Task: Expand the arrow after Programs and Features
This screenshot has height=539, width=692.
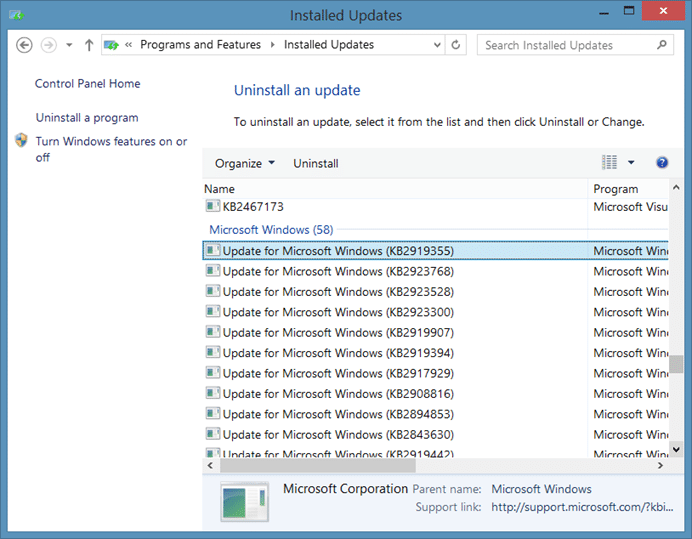Action: 273,45
